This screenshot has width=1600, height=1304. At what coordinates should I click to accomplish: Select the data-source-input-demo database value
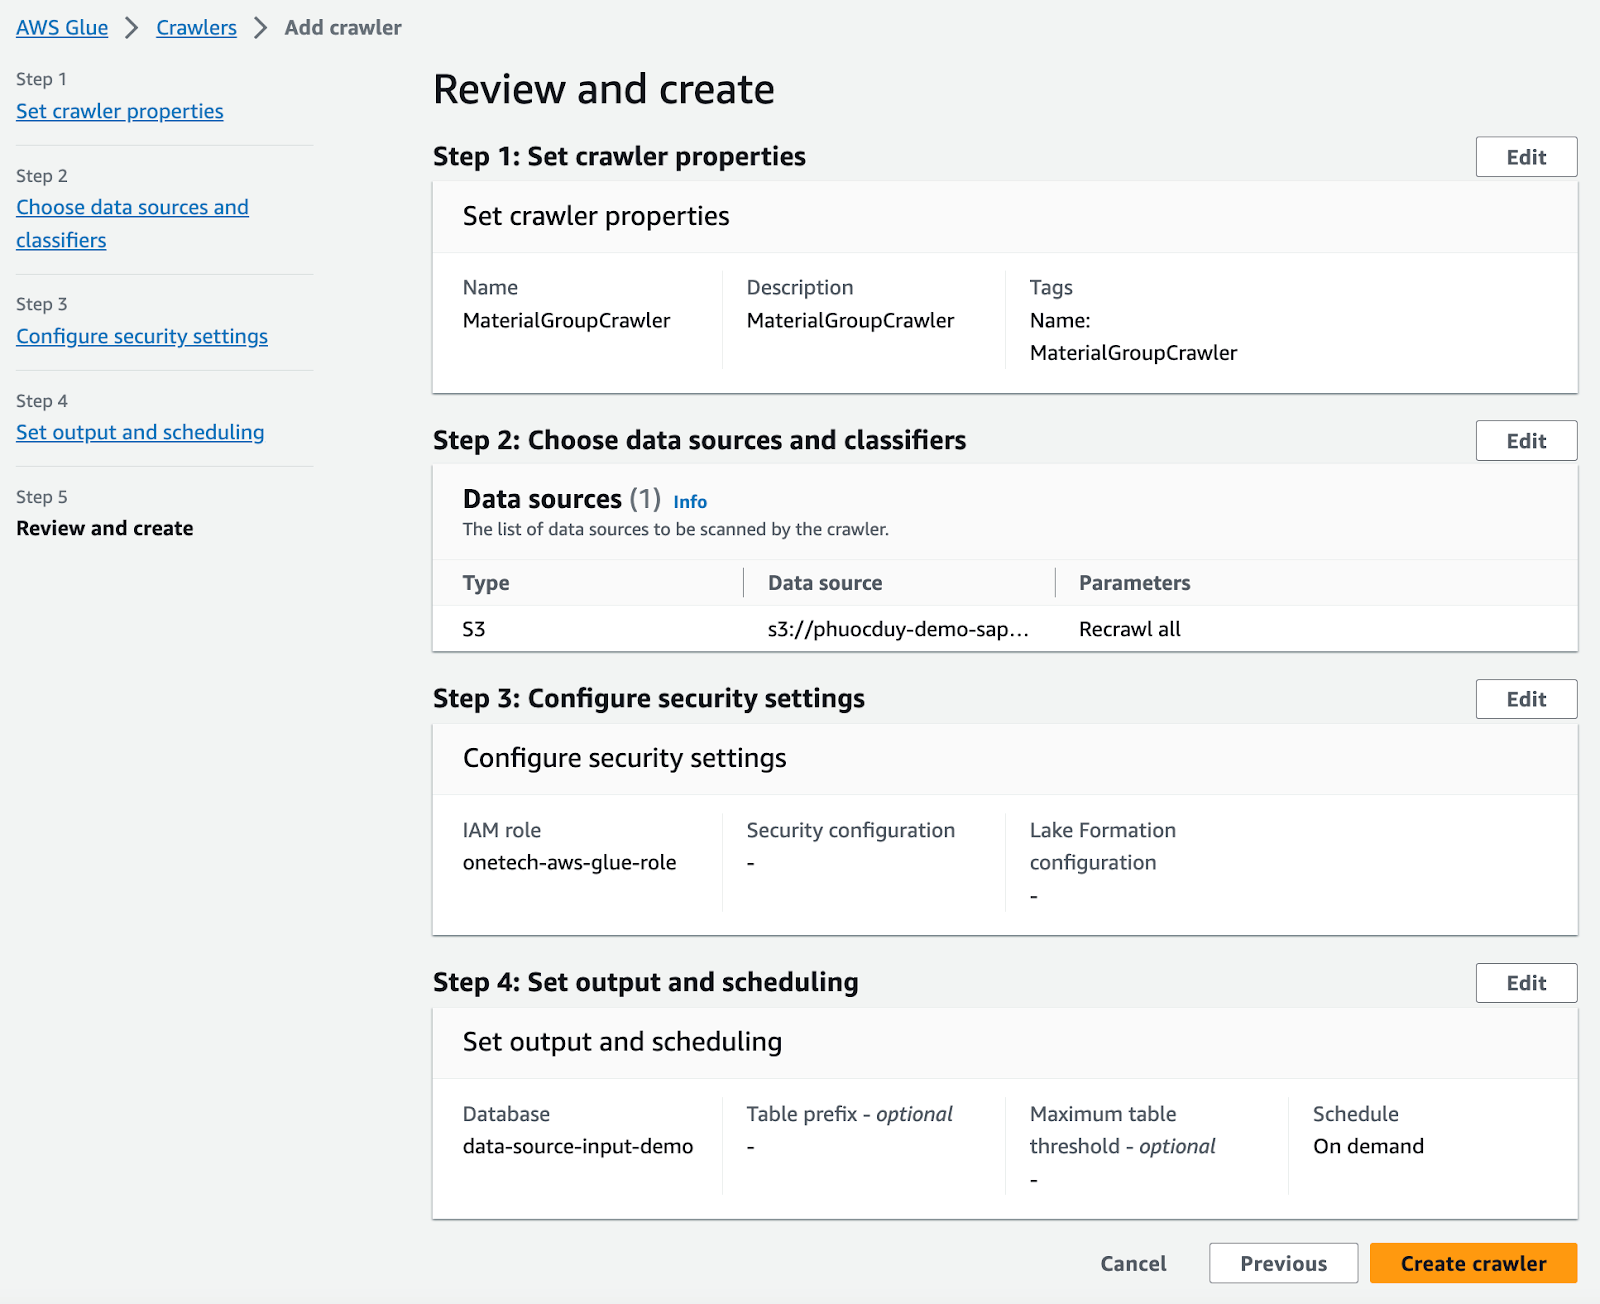point(578,1146)
